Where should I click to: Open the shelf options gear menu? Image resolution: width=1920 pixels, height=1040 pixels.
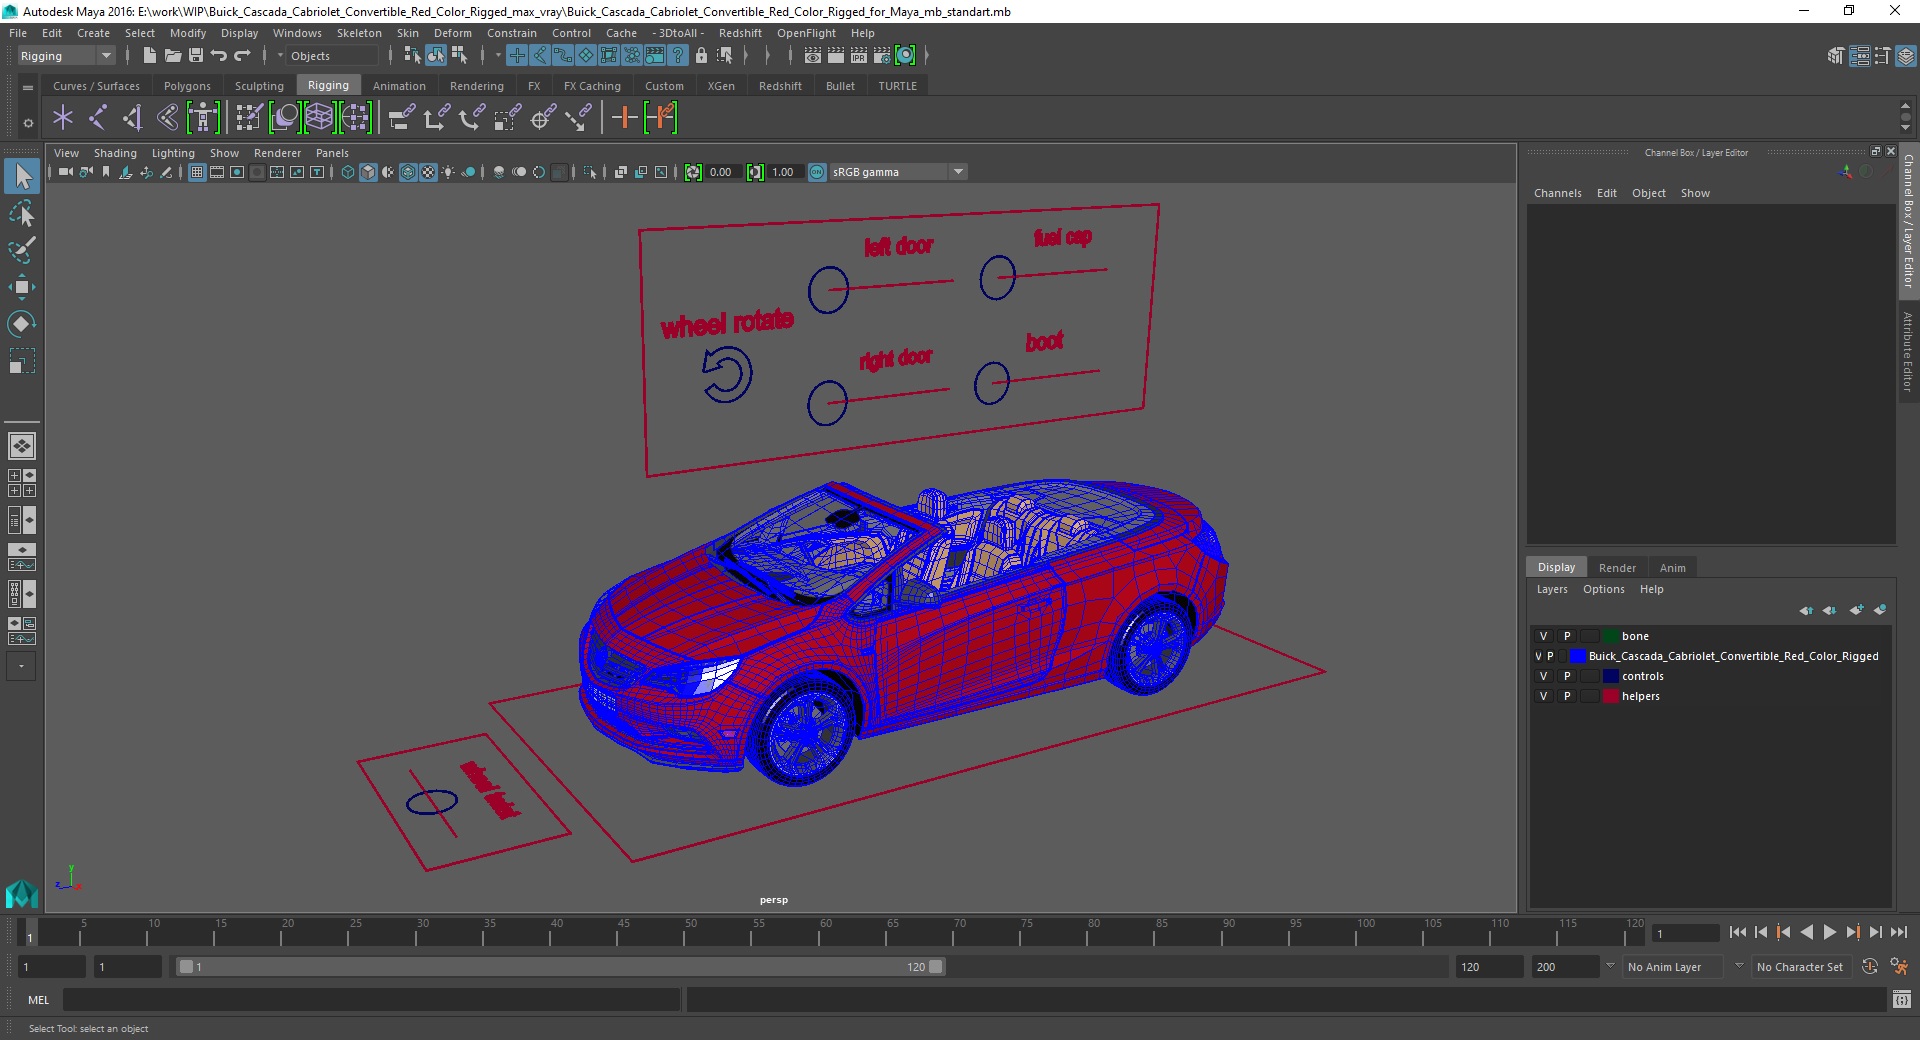pyautogui.click(x=28, y=123)
